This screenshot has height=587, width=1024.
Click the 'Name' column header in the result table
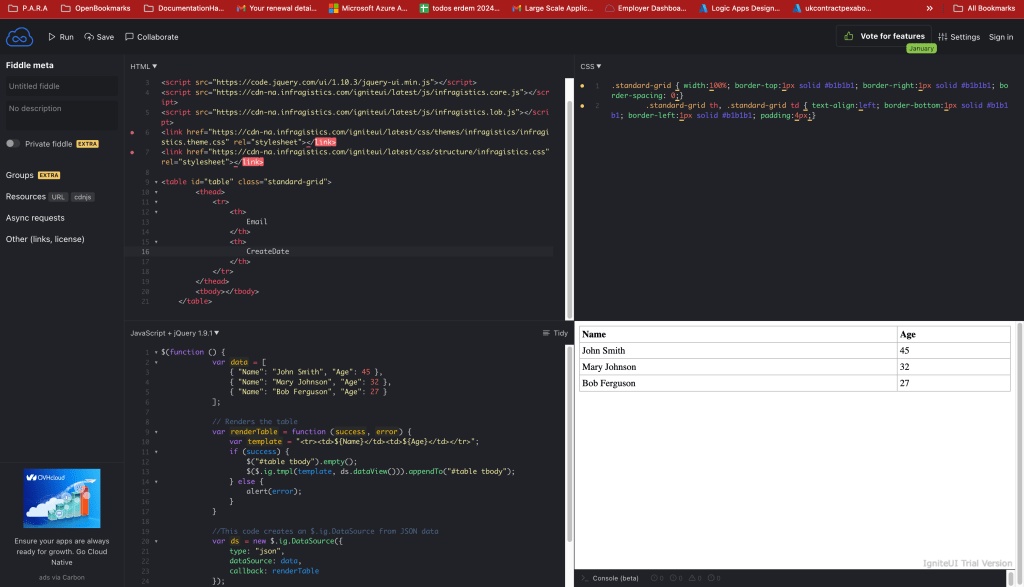tap(738, 334)
